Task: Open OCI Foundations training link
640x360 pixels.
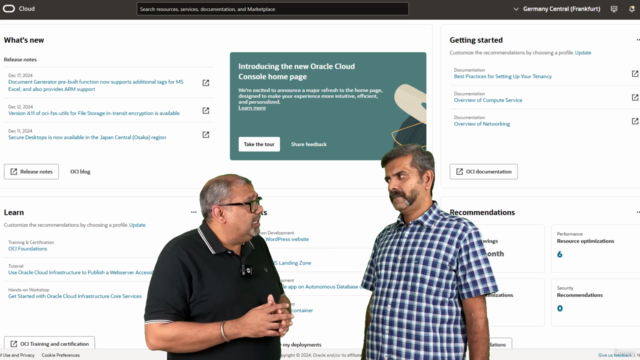Action: pyautogui.click(x=27, y=249)
